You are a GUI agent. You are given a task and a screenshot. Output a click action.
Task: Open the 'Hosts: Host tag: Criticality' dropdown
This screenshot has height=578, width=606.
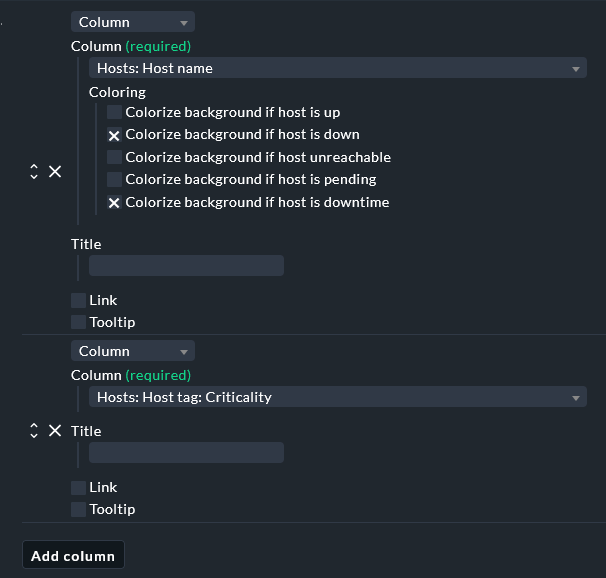pyautogui.click(x=337, y=397)
